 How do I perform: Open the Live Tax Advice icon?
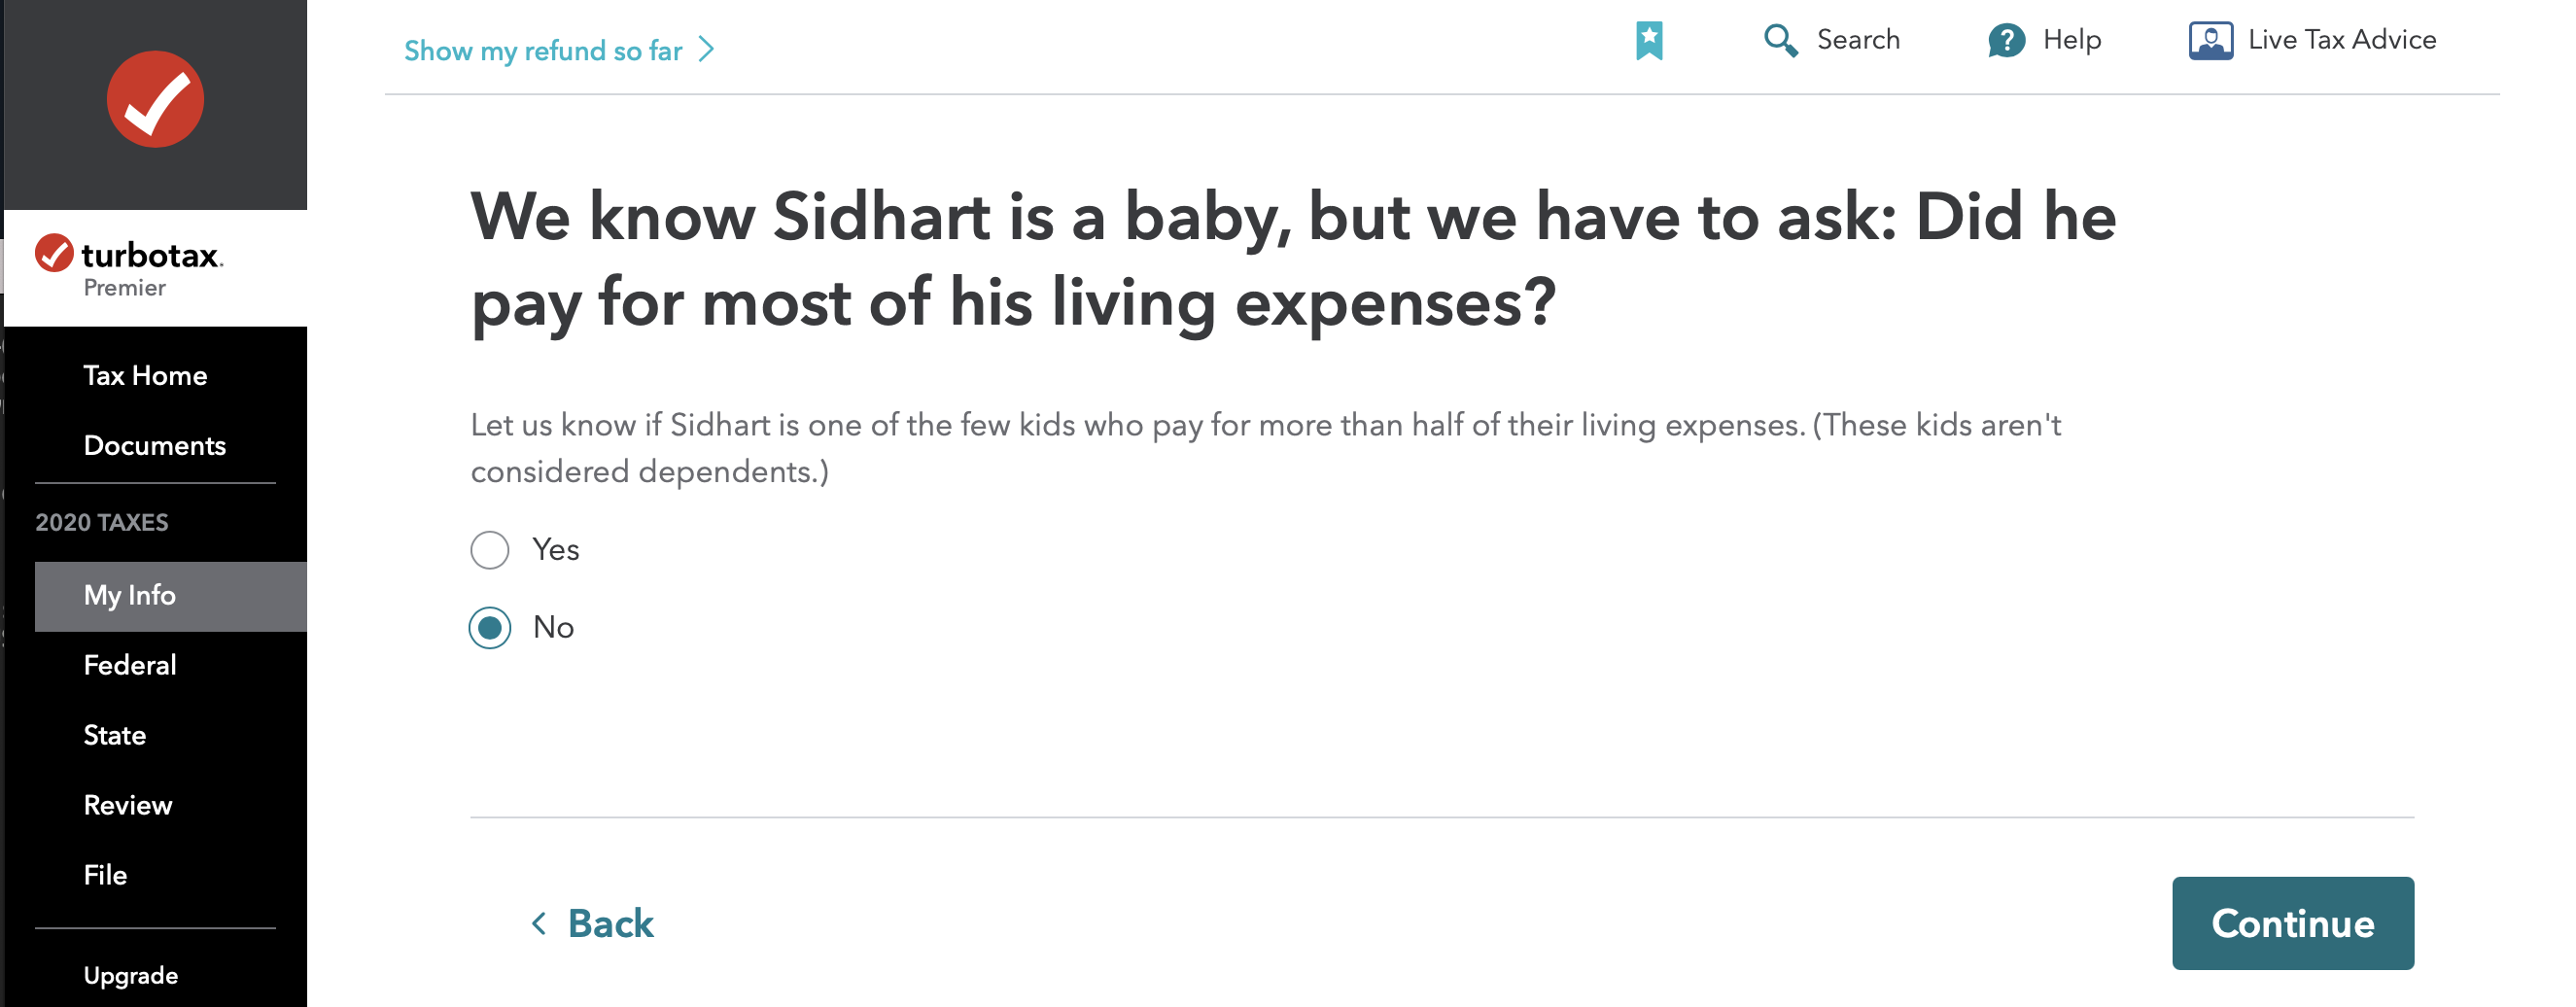click(2210, 41)
